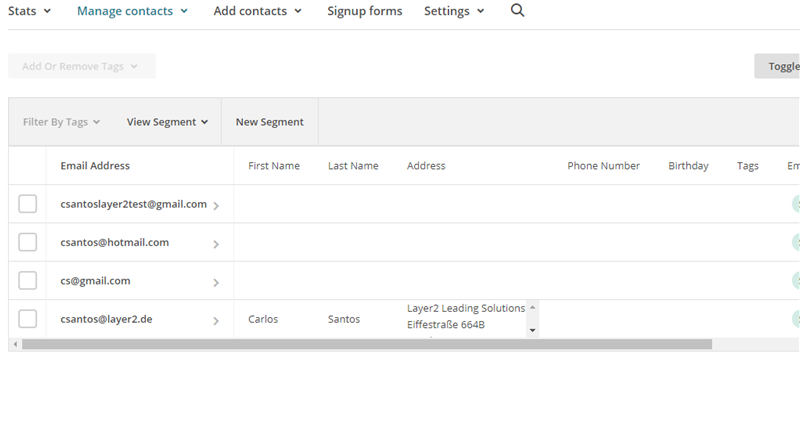Select checkbox for csantoslayer2test@gmail.com

click(28, 204)
